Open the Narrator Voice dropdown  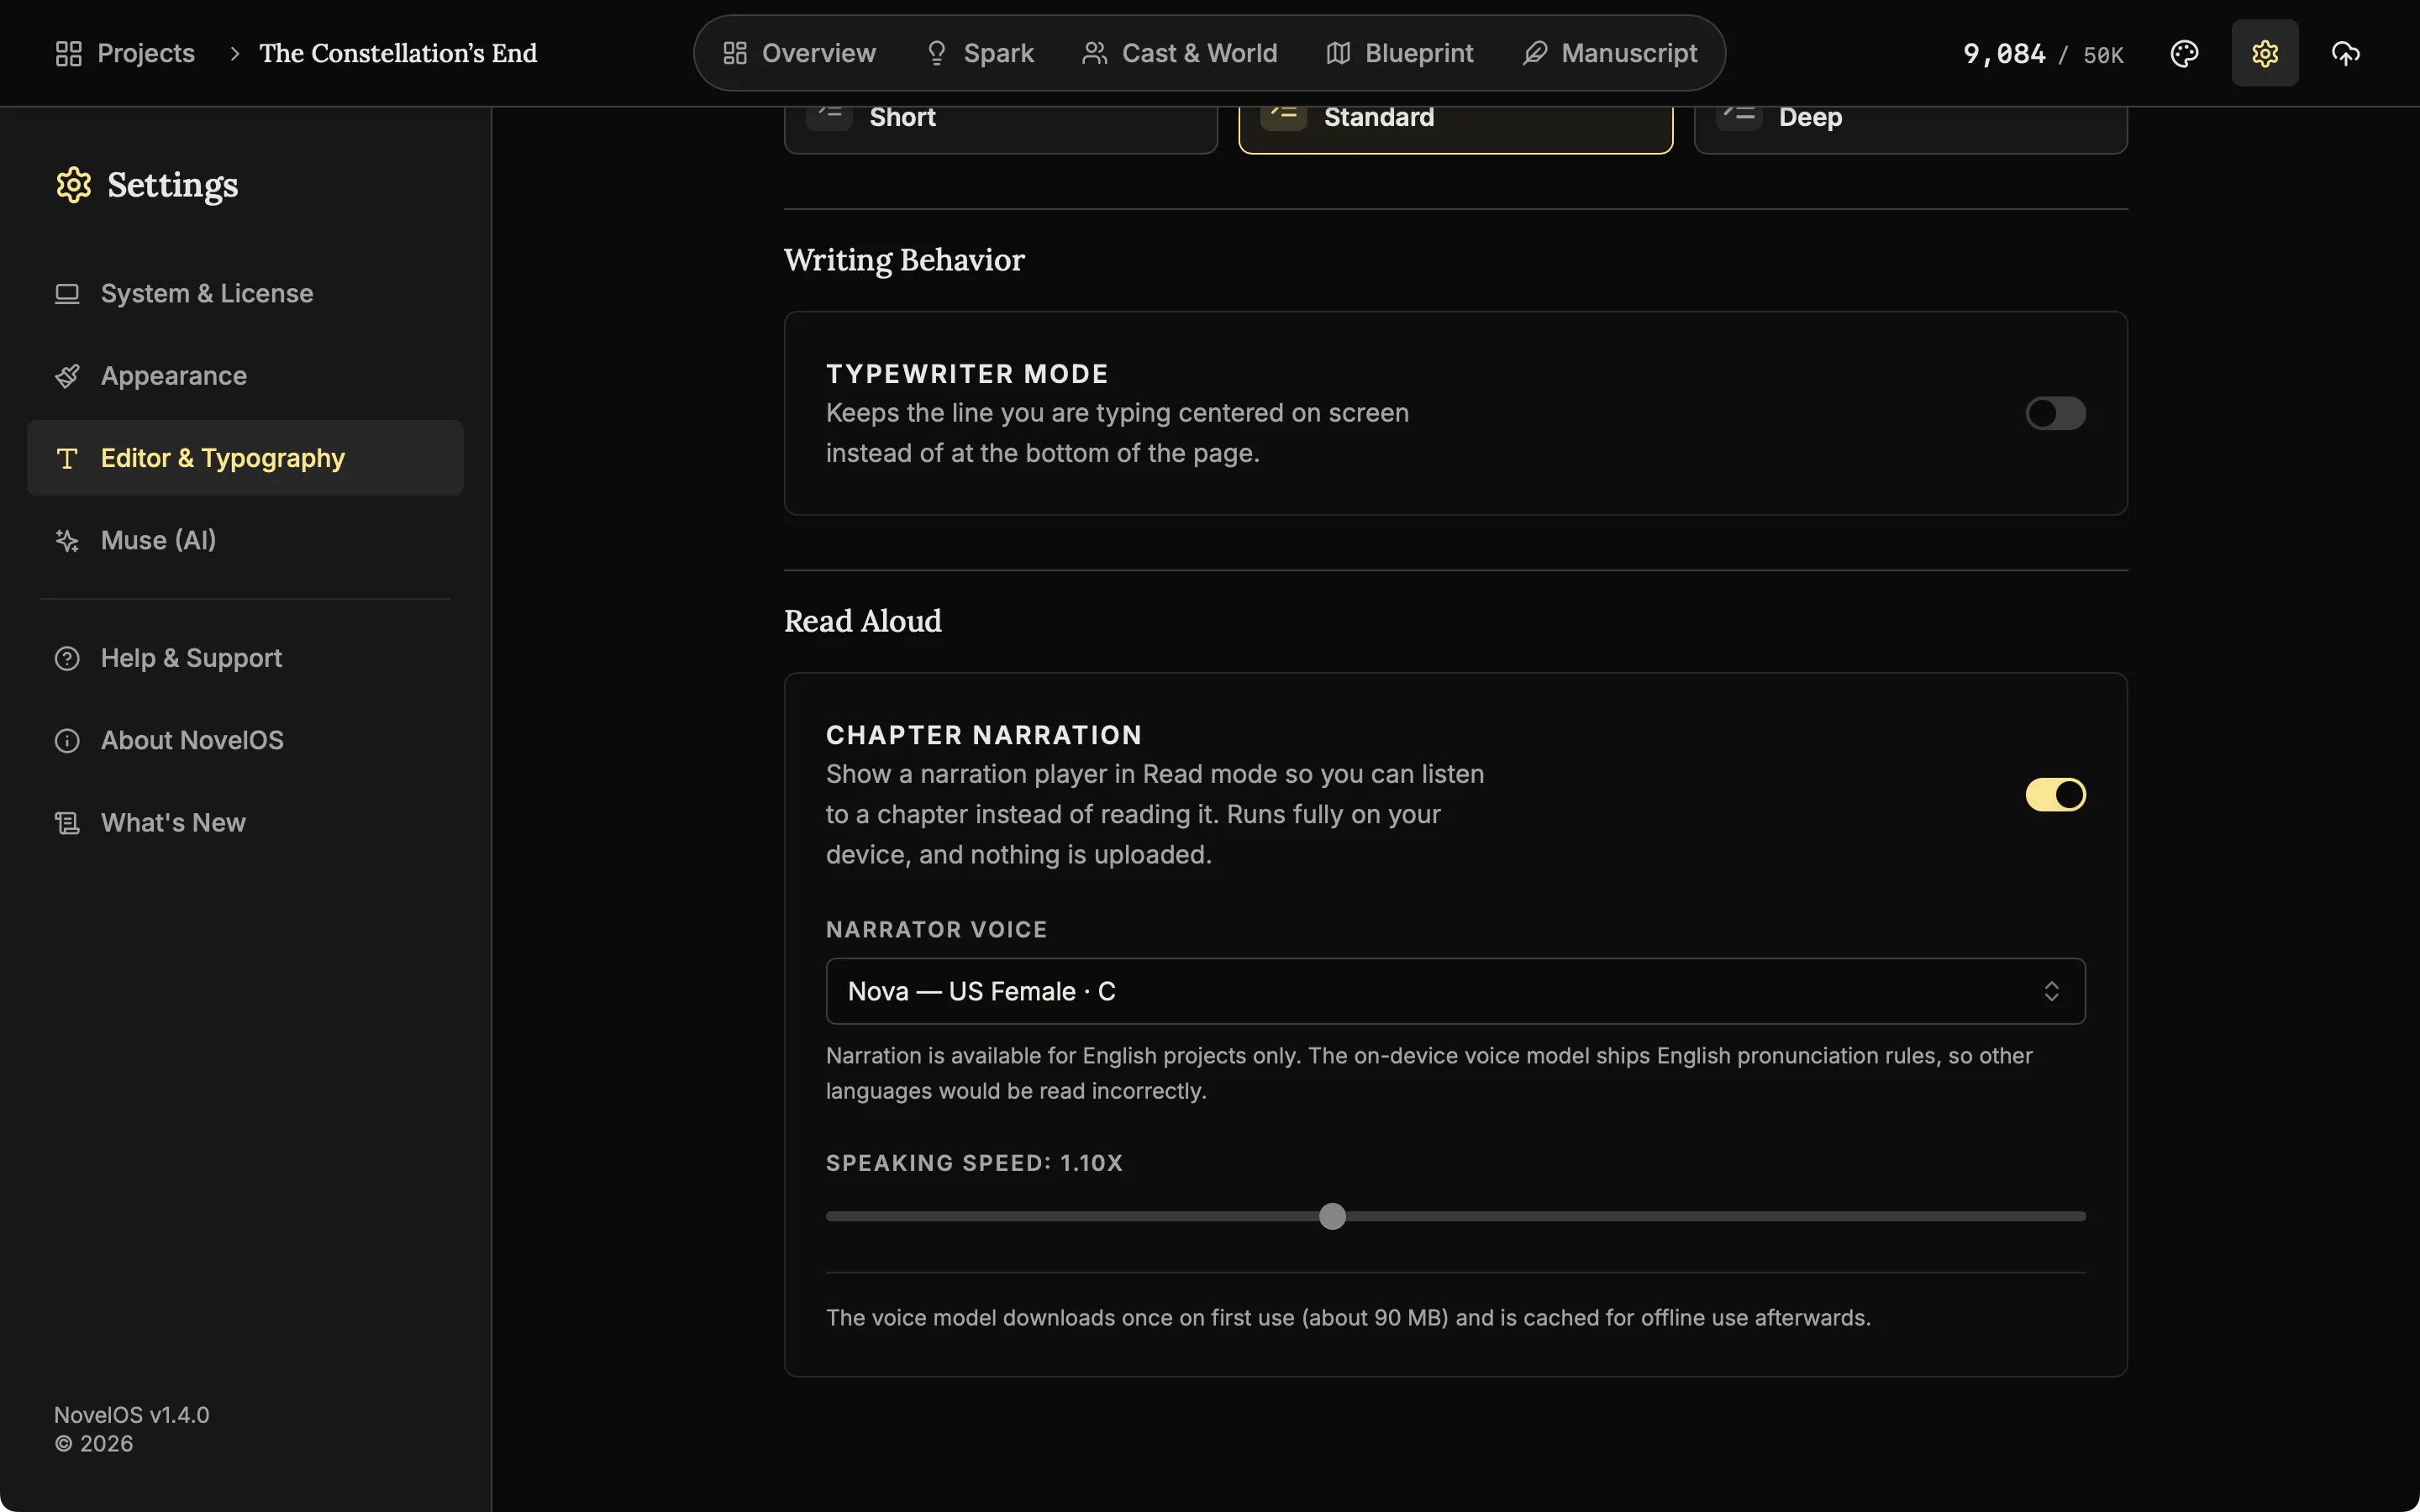click(x=1455, y=991)
